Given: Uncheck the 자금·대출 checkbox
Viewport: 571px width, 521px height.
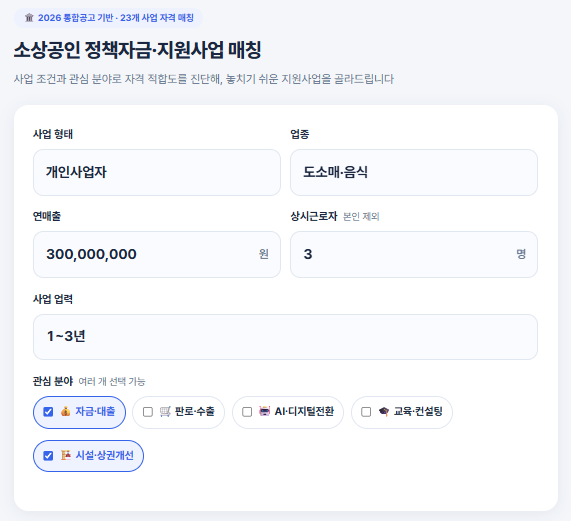Looking at the screenshot, I should tap(48, 412).
